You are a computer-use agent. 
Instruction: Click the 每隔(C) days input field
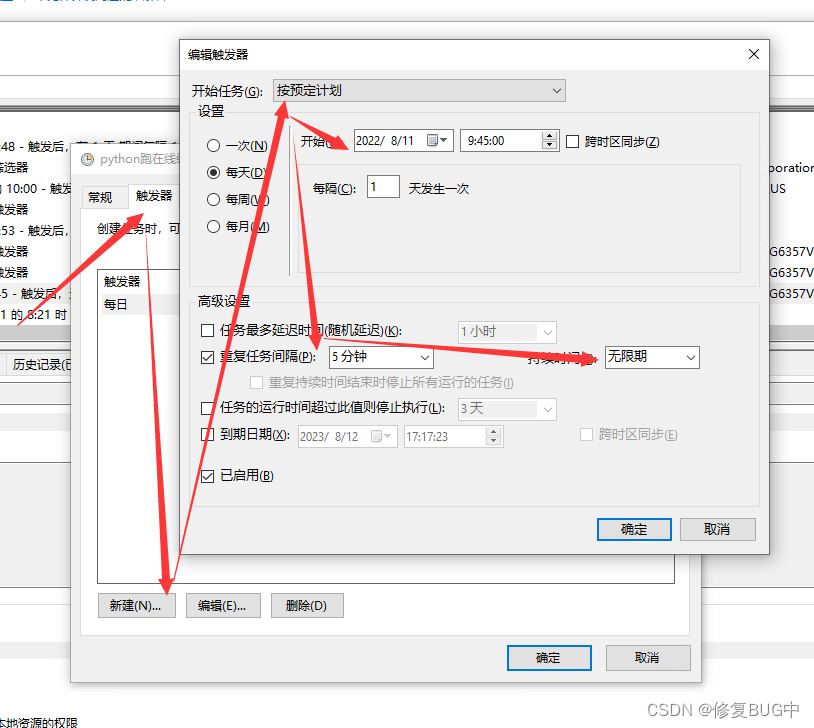pyautogui.click(x=383, y=186)
